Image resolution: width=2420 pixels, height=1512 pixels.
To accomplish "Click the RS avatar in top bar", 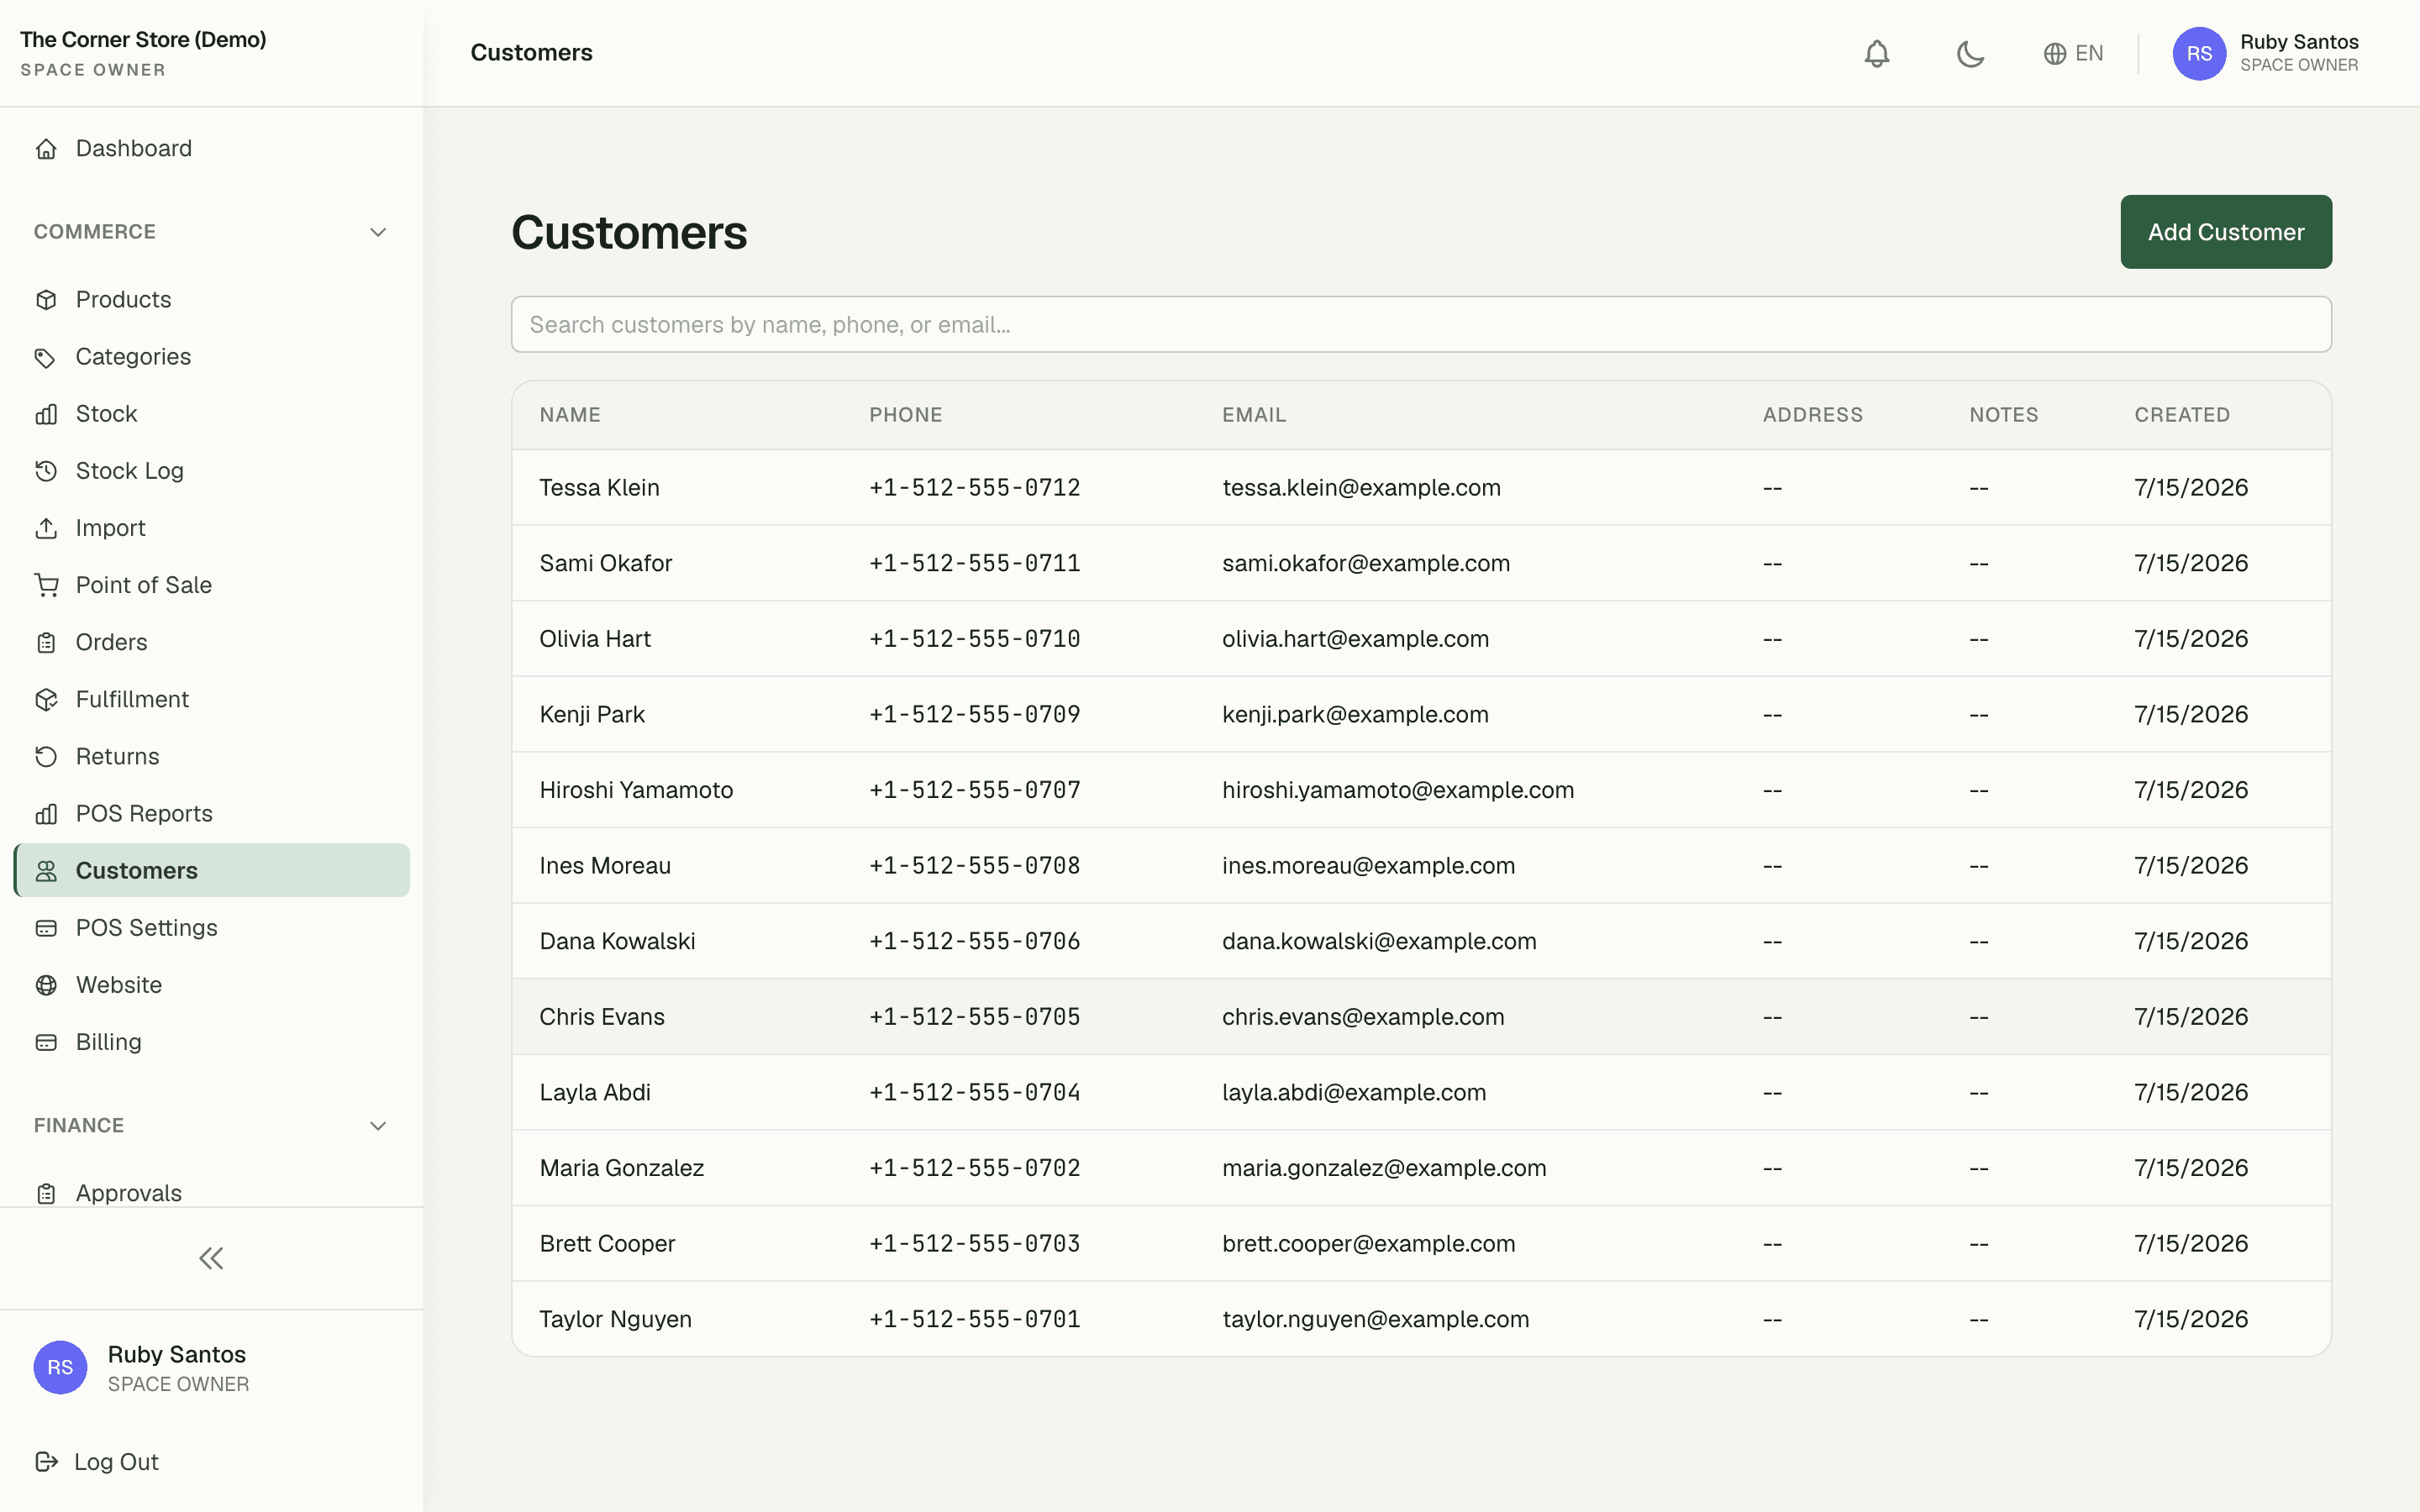I will click(x=2199, y=53).
